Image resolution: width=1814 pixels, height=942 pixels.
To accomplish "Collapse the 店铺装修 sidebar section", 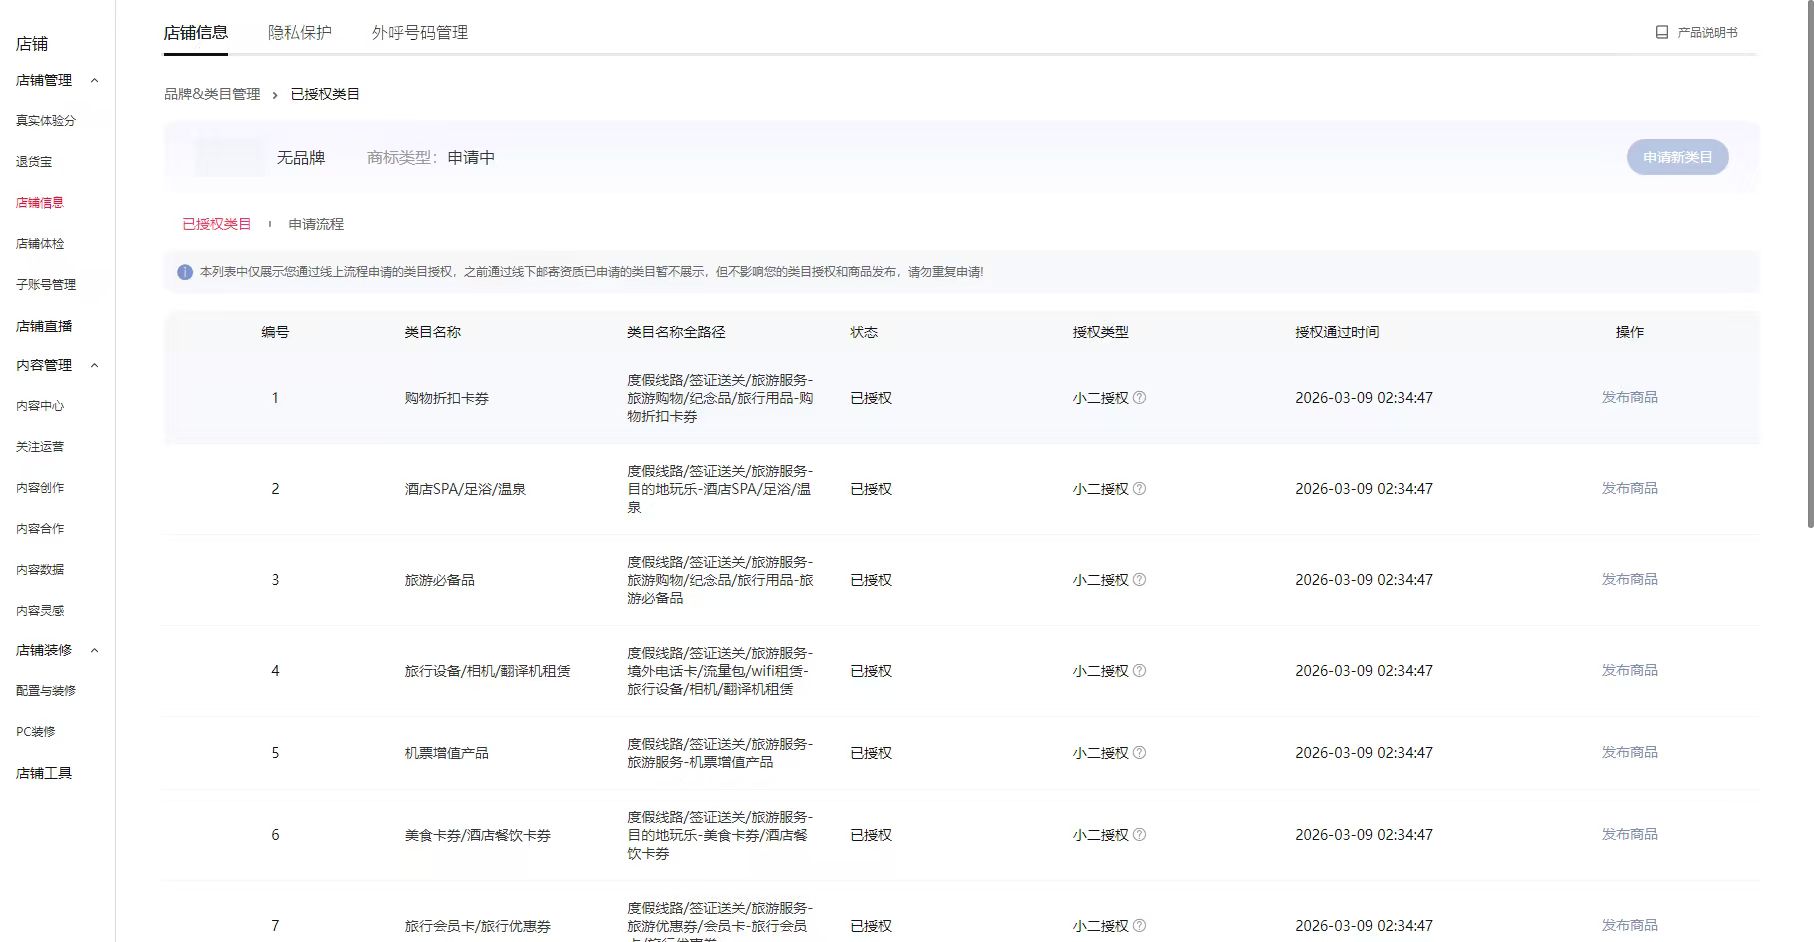I will click(x=95, y=651).
